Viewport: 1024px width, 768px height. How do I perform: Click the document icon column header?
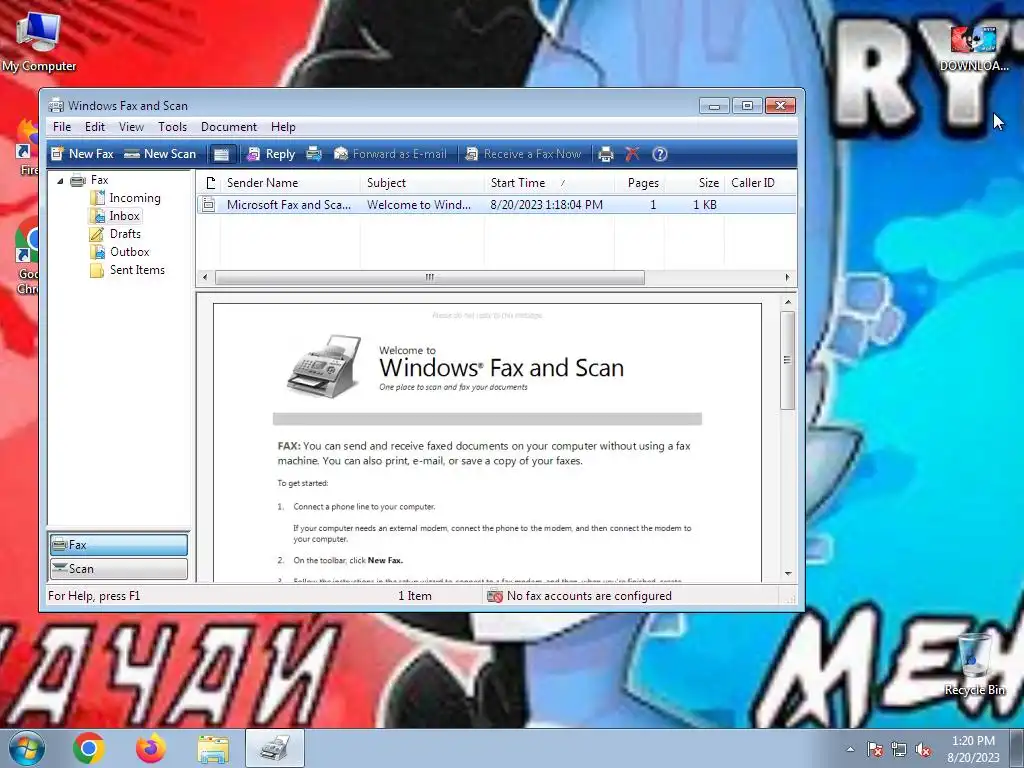click(x=209, y=183)
